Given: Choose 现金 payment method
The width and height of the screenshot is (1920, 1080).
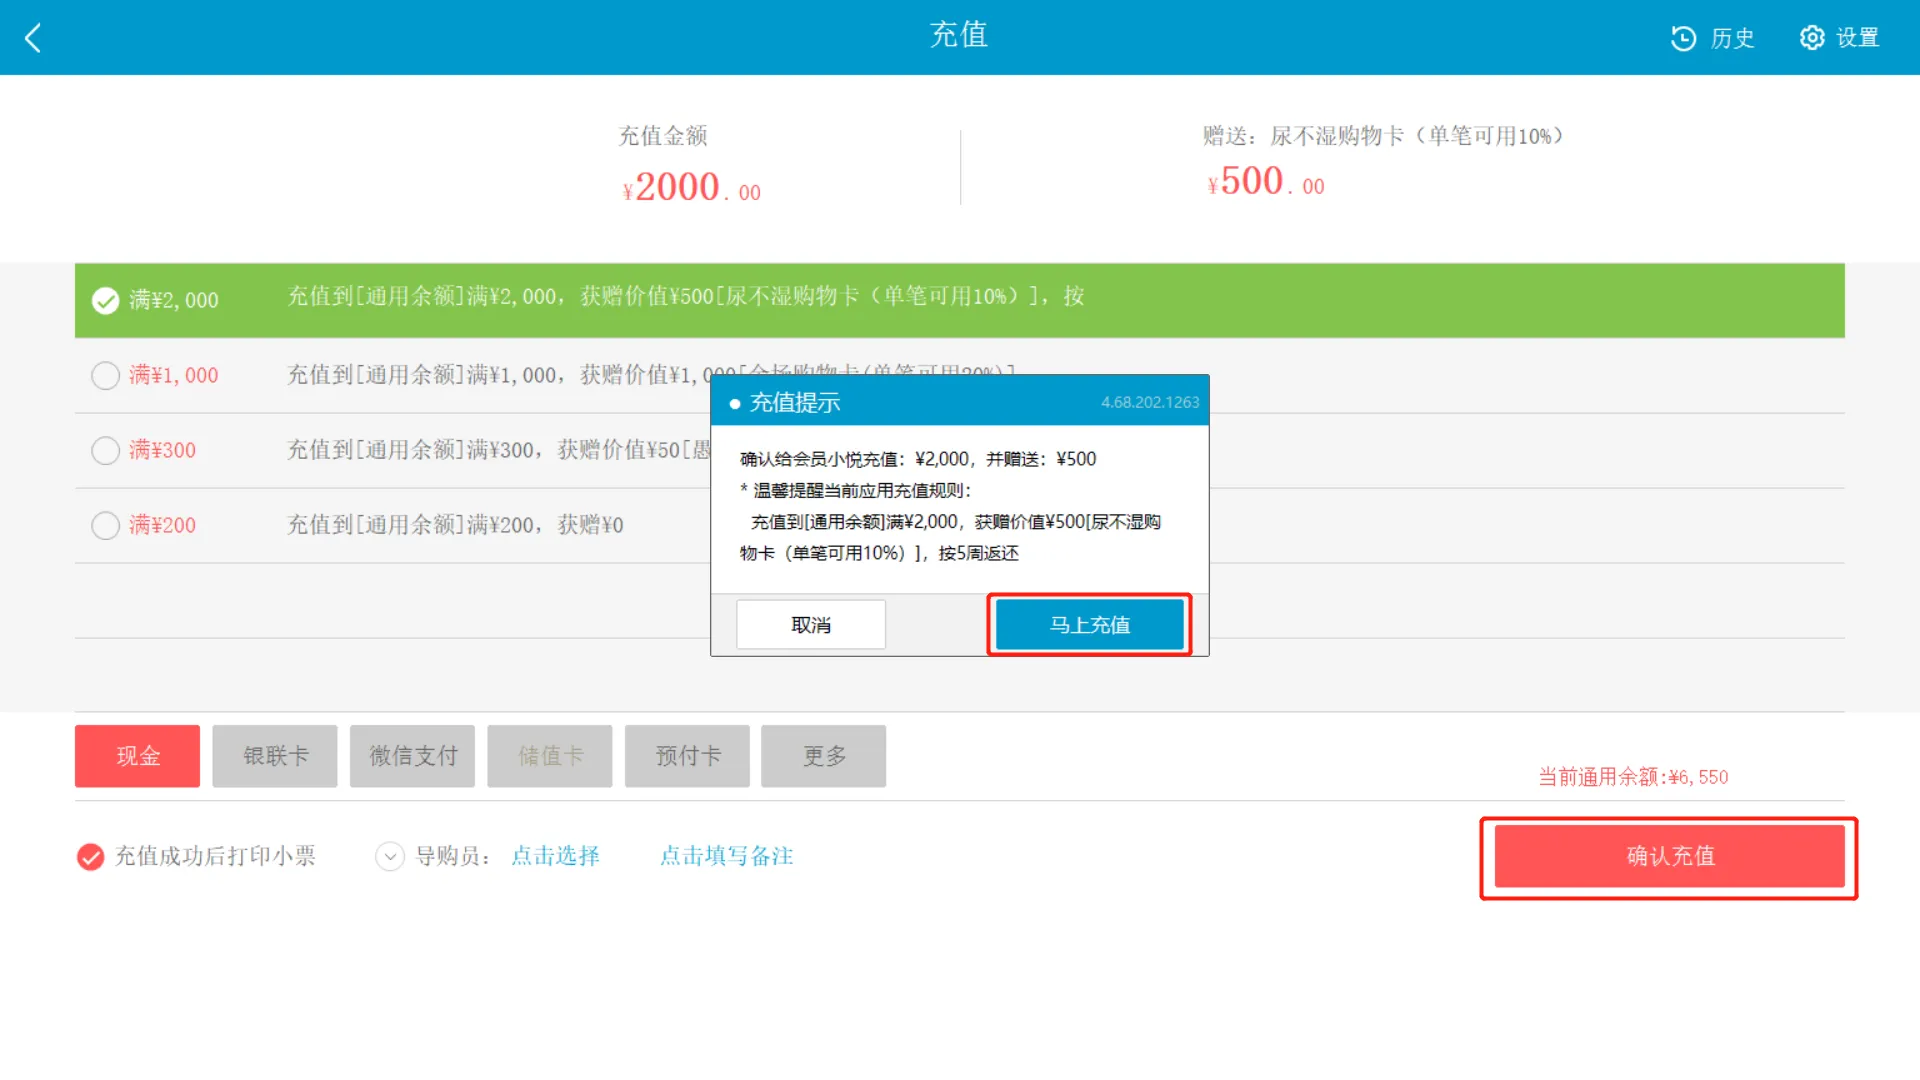Looking at the screenshot, I should pyautogui.click(x=137, y=756).
